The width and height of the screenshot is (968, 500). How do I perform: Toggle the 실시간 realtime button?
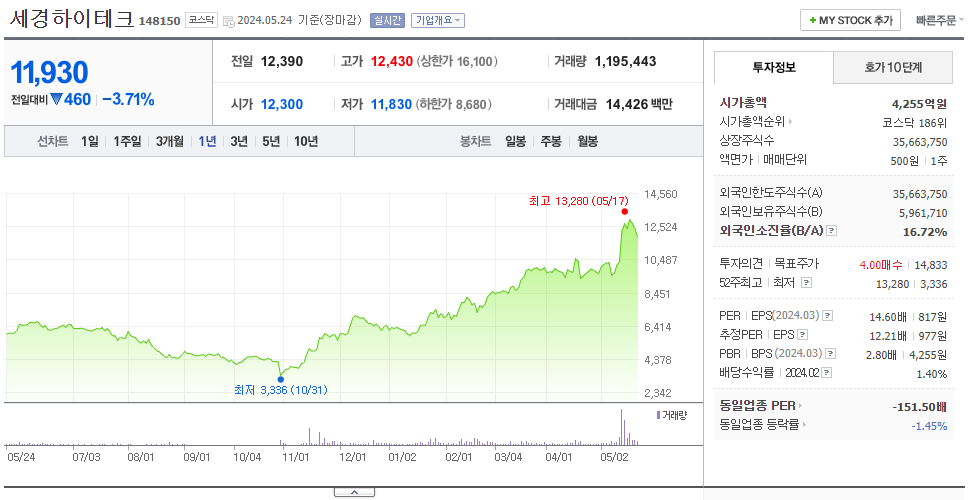(387, 20)
